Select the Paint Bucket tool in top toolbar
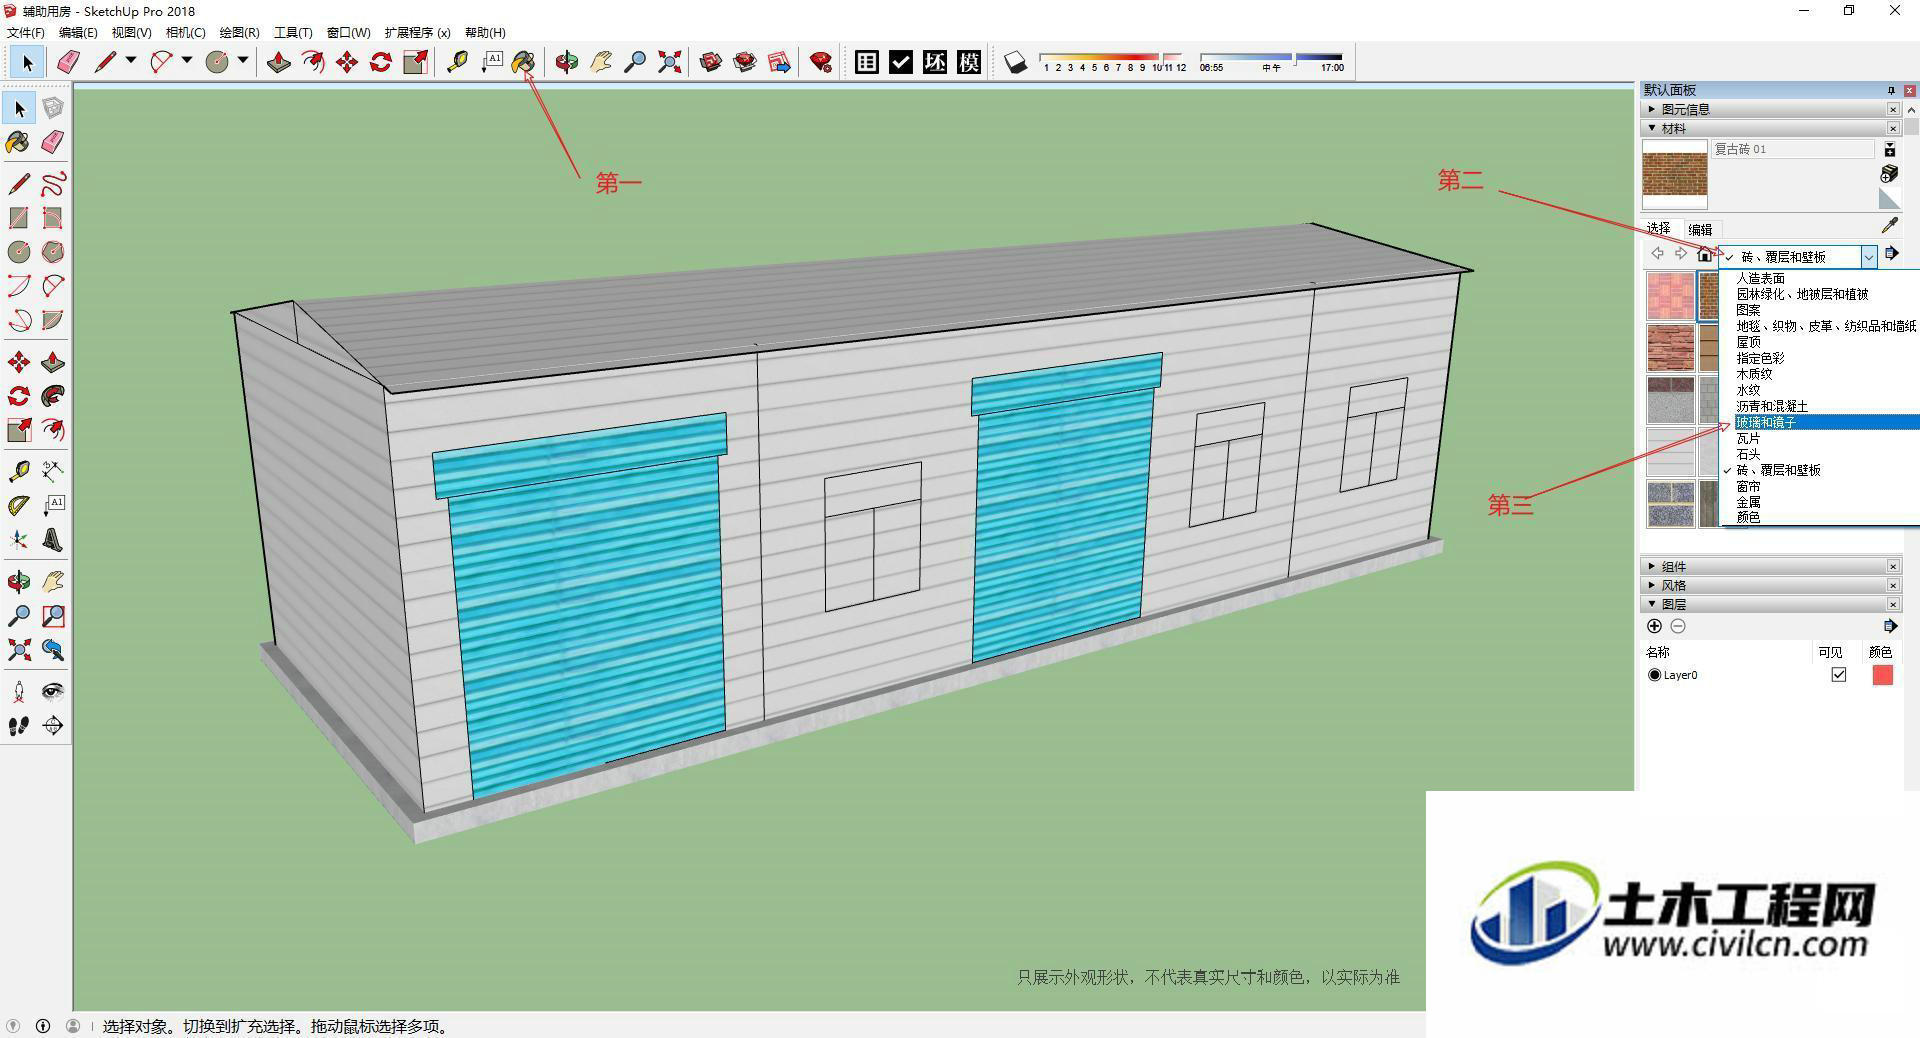 click(523, 62)
